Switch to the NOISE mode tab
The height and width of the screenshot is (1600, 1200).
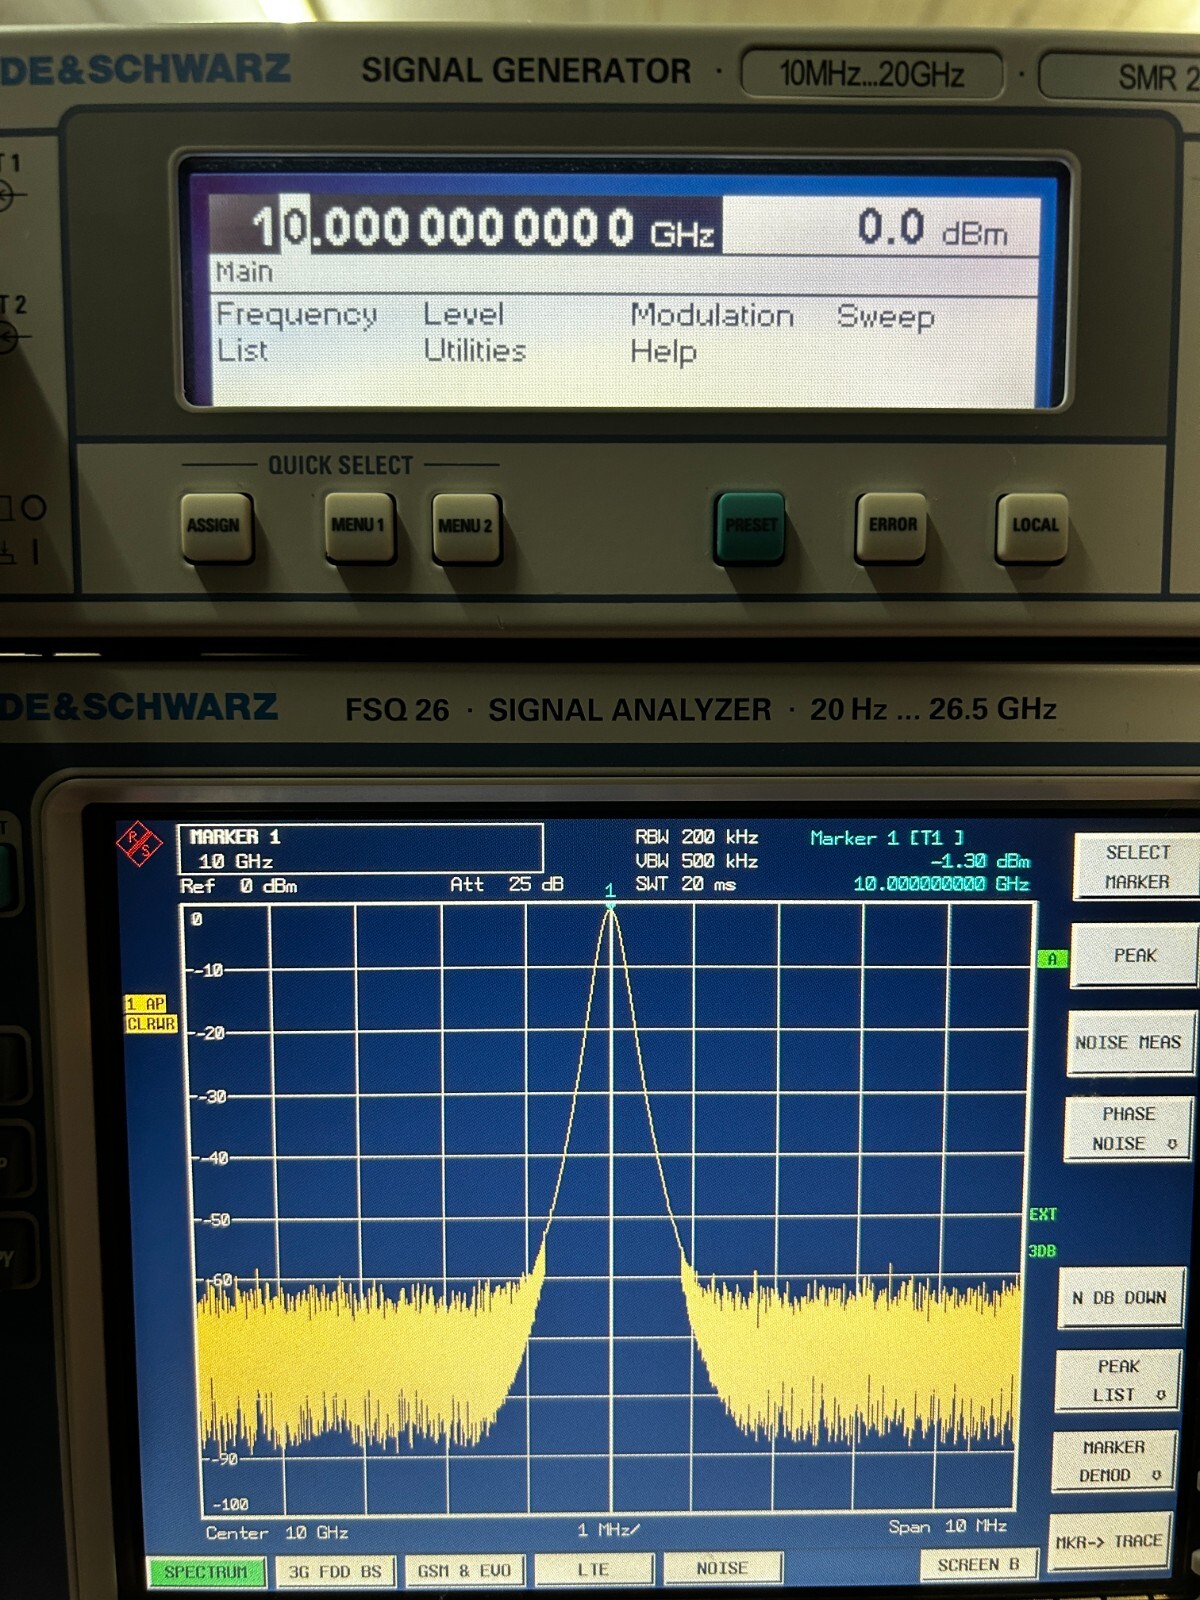point(722,1569)
